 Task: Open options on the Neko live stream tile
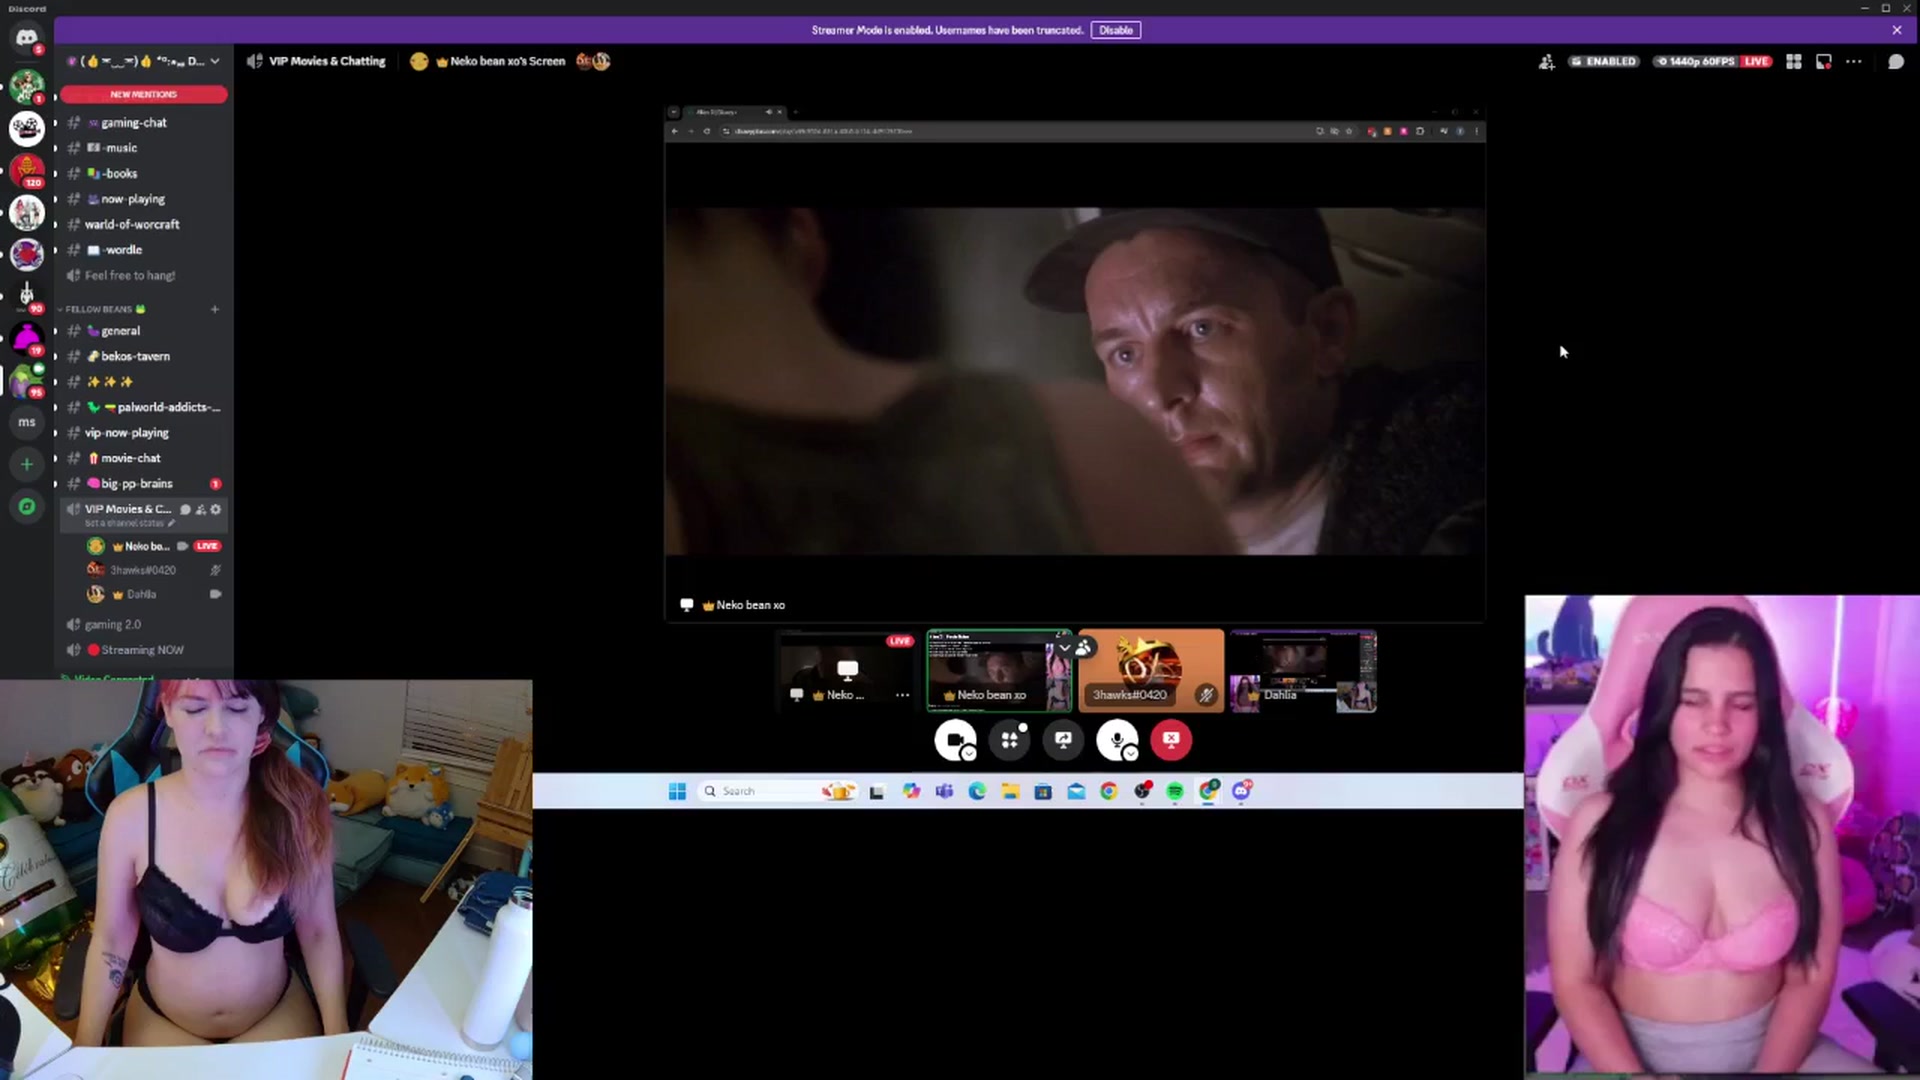pyautogui.click(x=902, y=695)
